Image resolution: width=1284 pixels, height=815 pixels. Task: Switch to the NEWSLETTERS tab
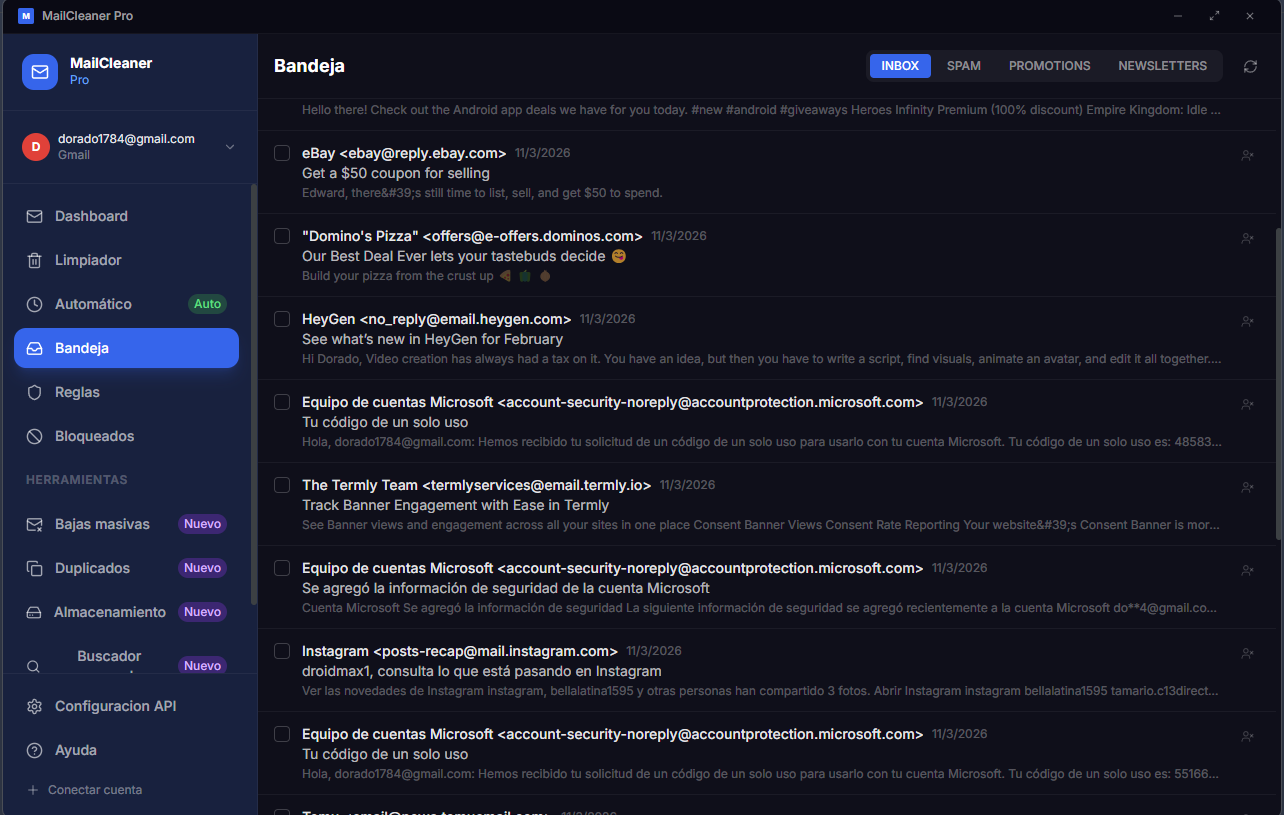click(1162, 66)
